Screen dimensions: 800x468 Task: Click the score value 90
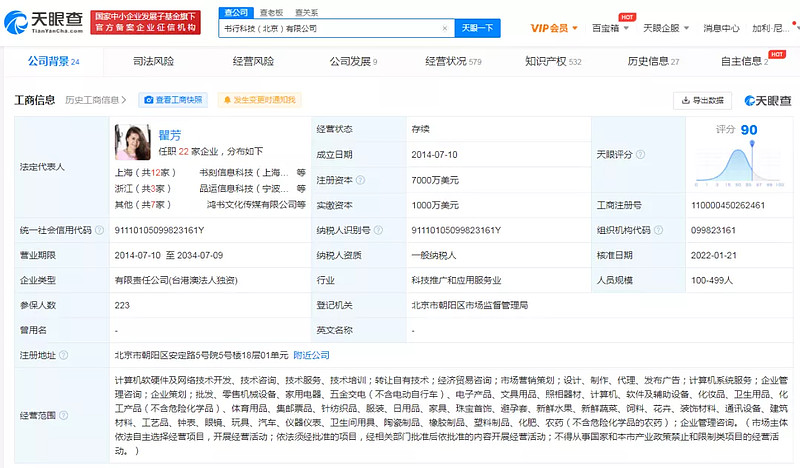749,130
